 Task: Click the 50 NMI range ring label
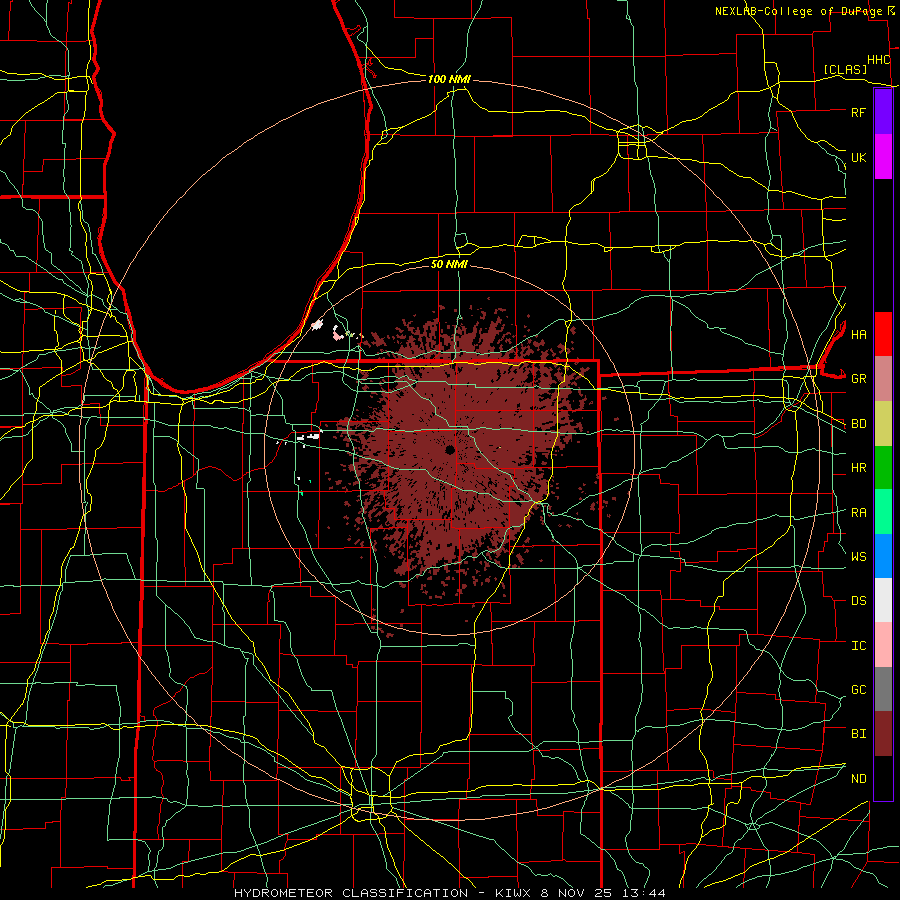pyautogui.click(x=449, y=264)
